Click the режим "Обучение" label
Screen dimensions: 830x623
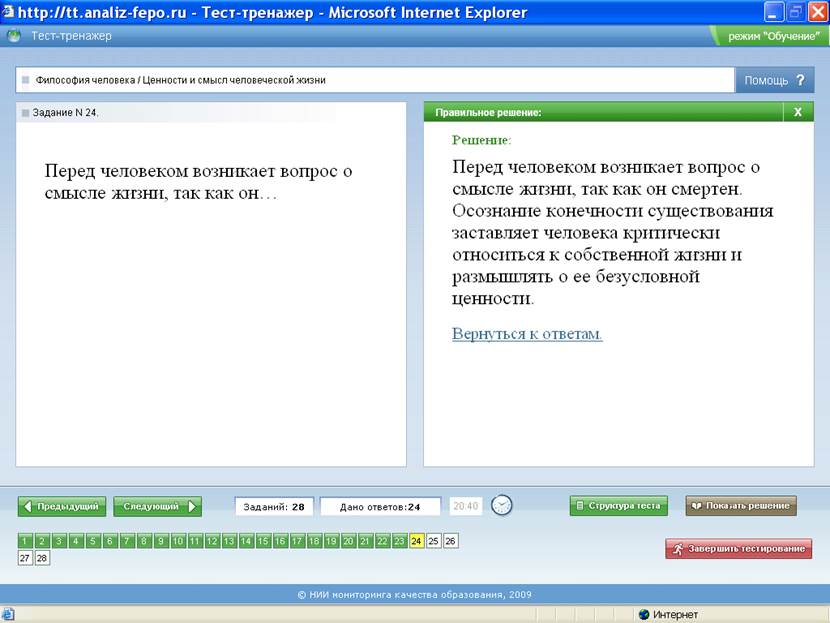click(x=774, y=36)
